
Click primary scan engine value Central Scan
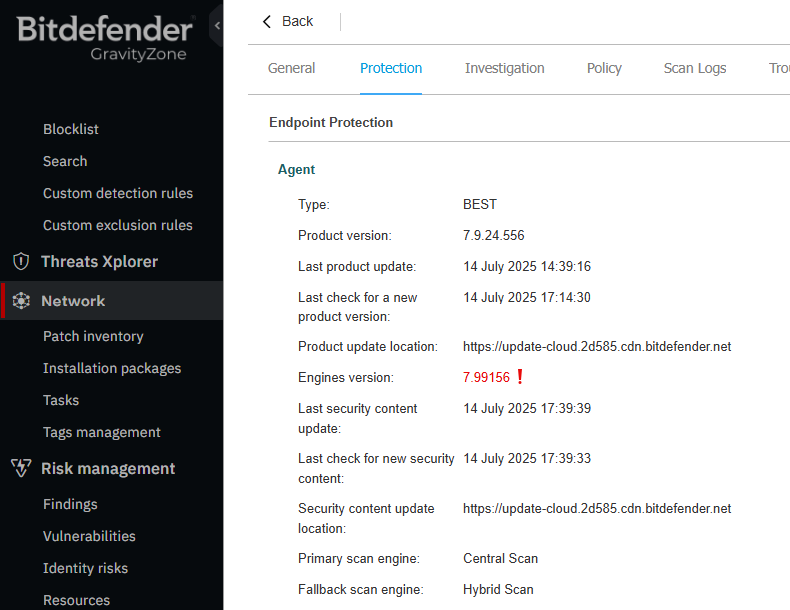(500, 558)
